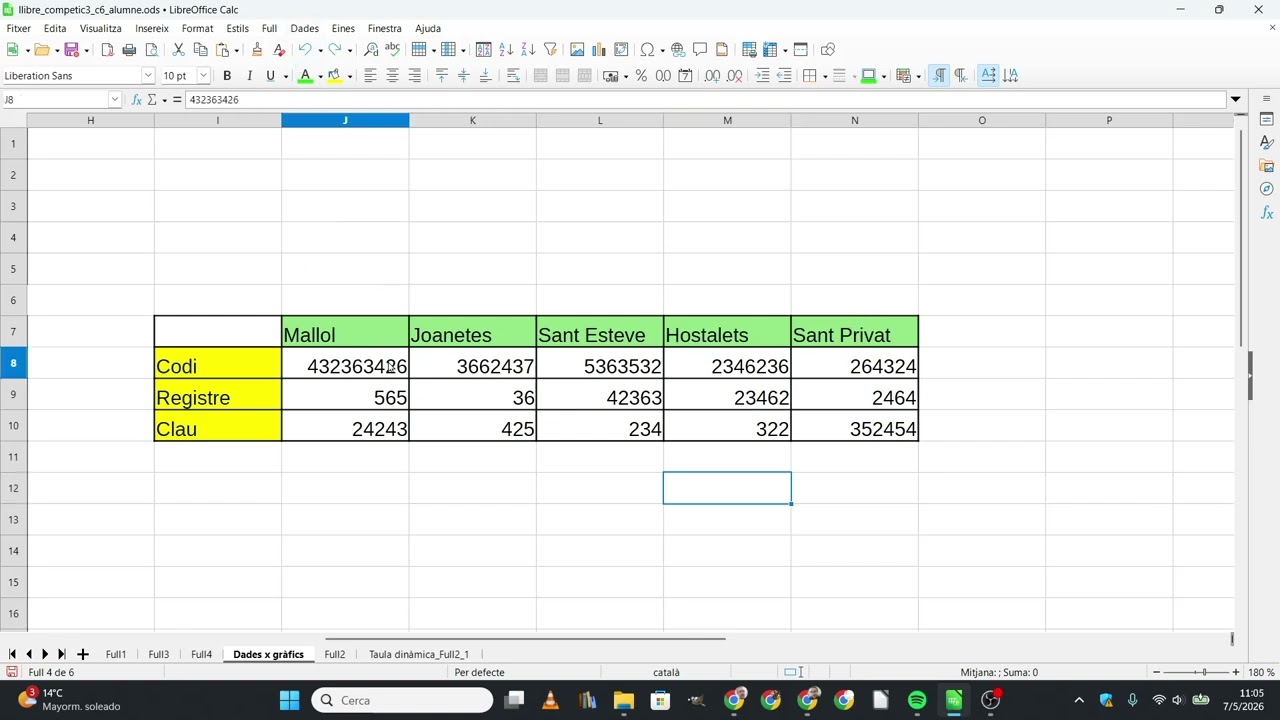The width and height of the screenshot is (1280, 720).
Task: Click the Clone formatting paintbrush icon
Action: [x=257, y=50]
